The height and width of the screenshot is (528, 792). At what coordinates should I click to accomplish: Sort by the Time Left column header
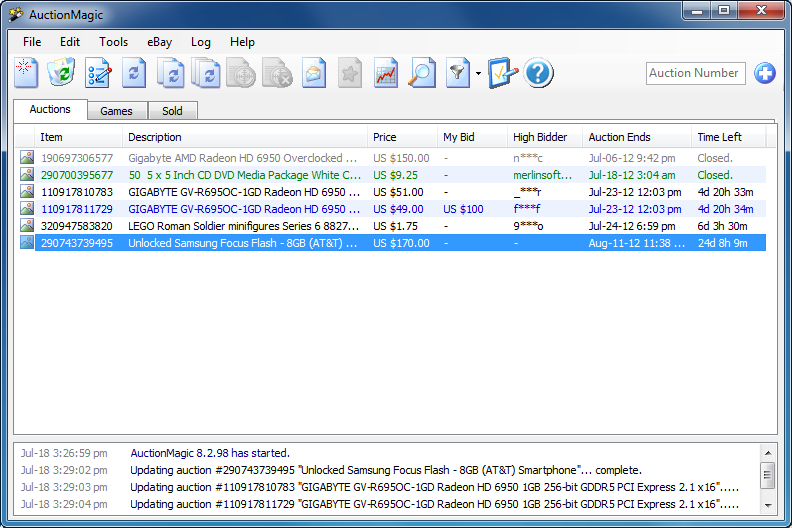(x=729, y=137)
